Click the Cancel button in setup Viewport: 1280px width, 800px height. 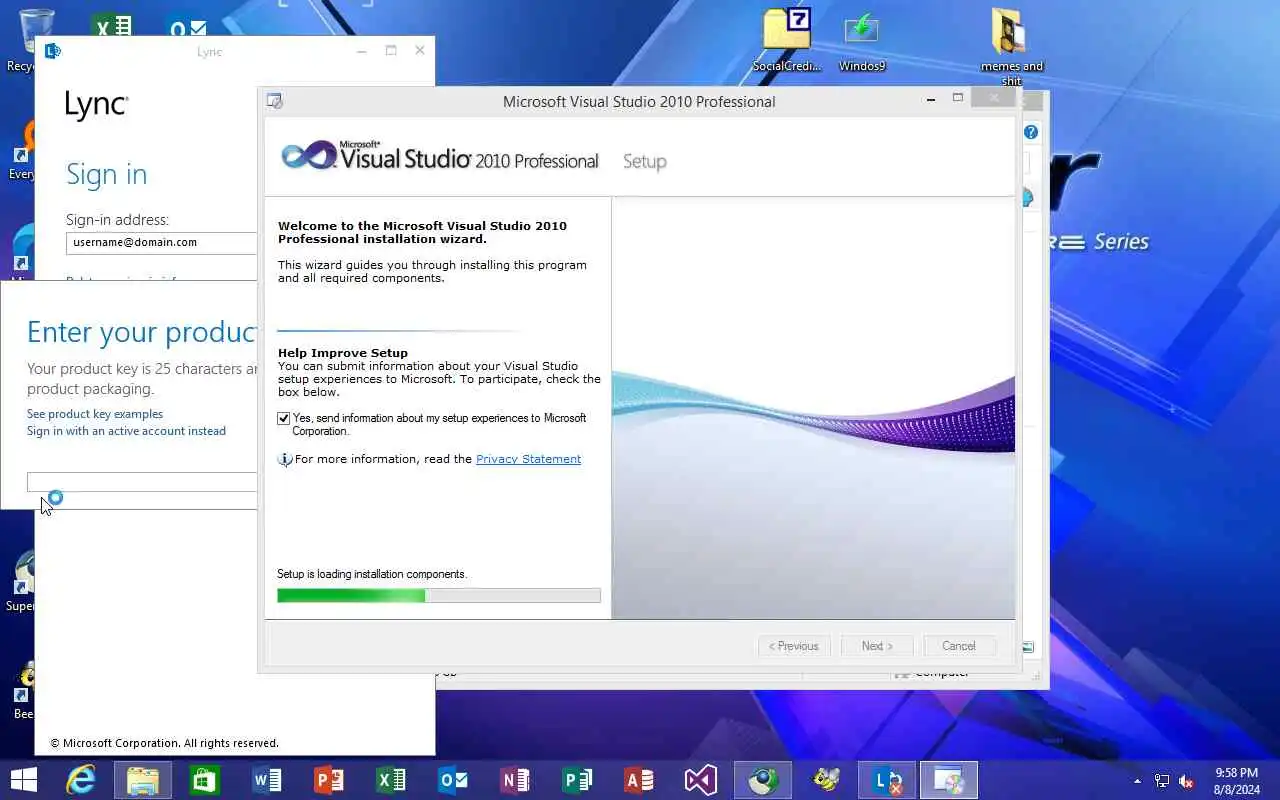[x=958, y=646]
